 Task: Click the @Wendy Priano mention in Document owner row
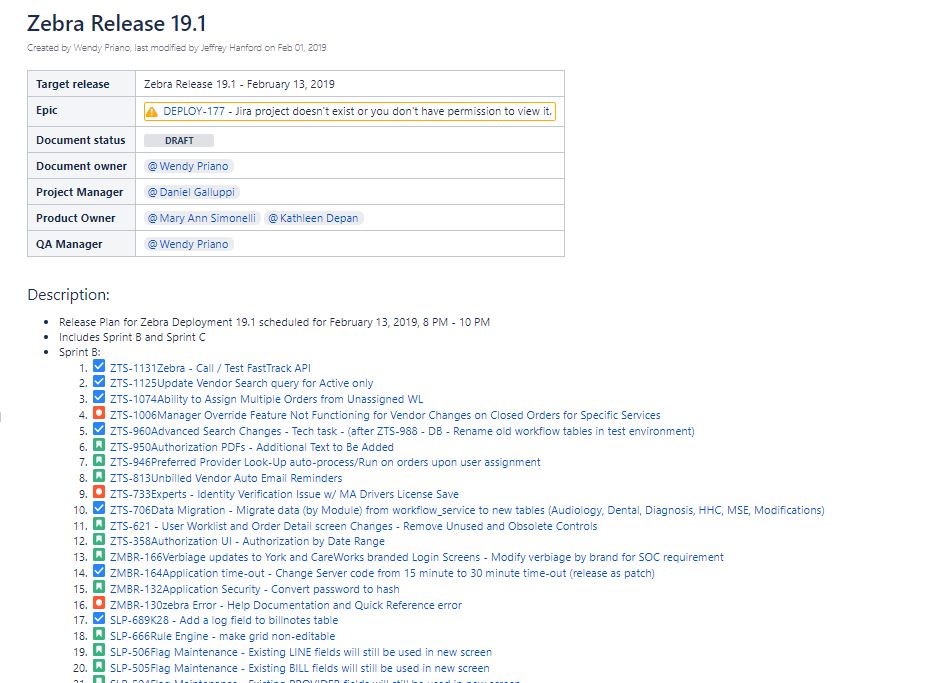(188, 166)
